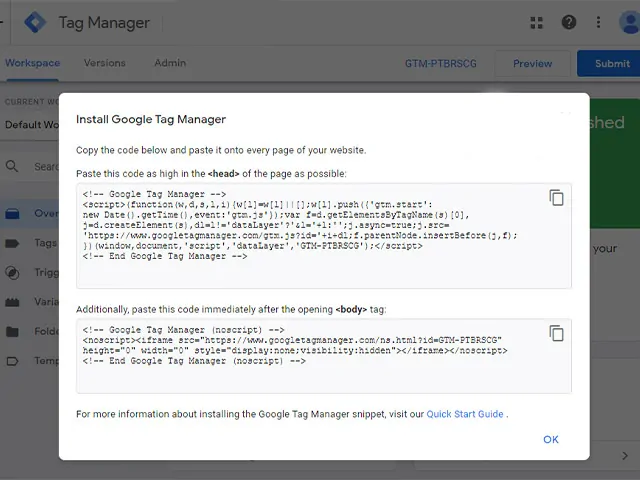Click the Tag Manager diamond logo
The width and height of the screenshot is (640, 480).
35,22
